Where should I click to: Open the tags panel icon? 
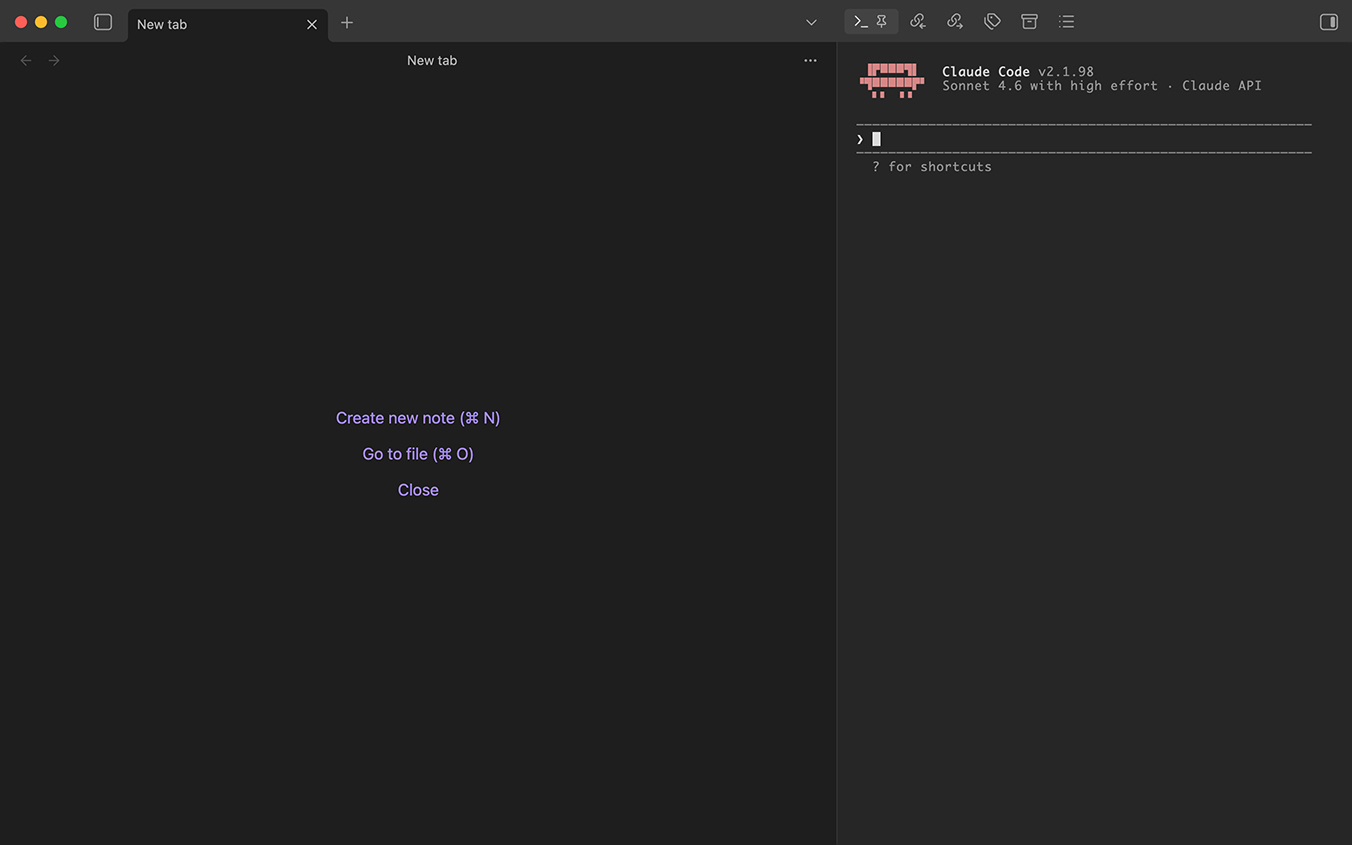[992, 21]
